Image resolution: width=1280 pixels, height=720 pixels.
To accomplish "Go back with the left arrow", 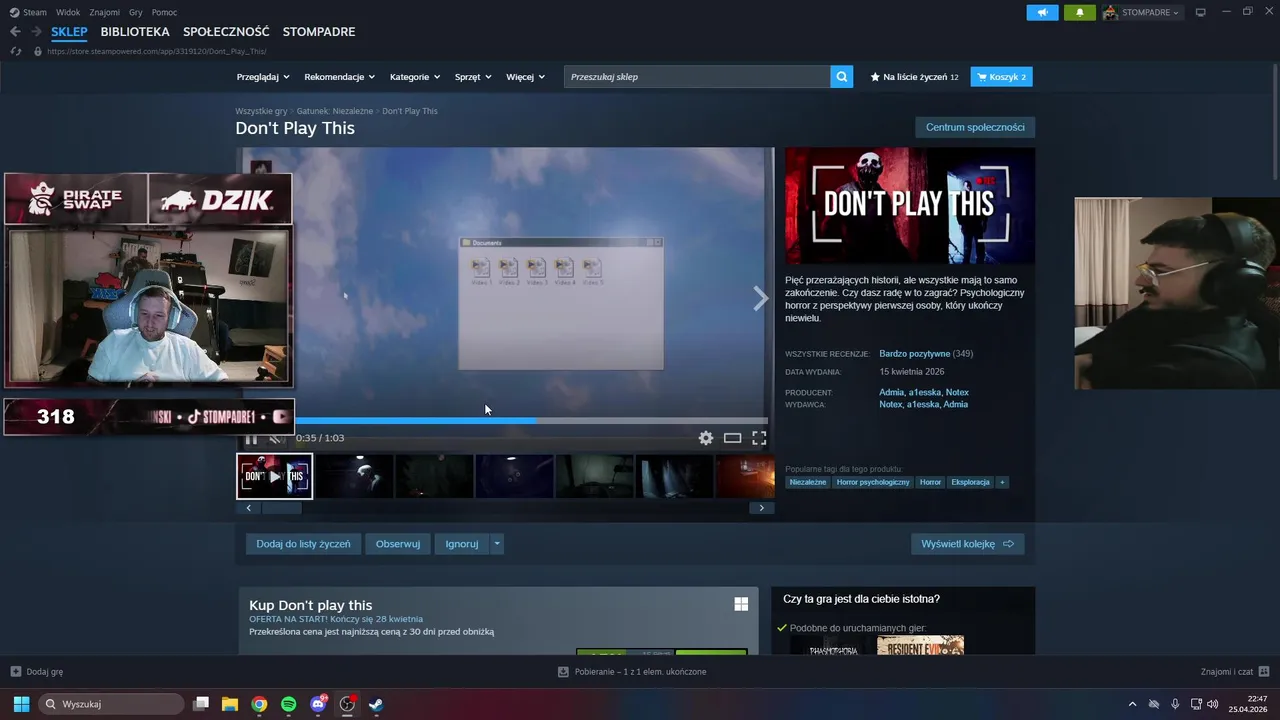I will click(15, 32).
